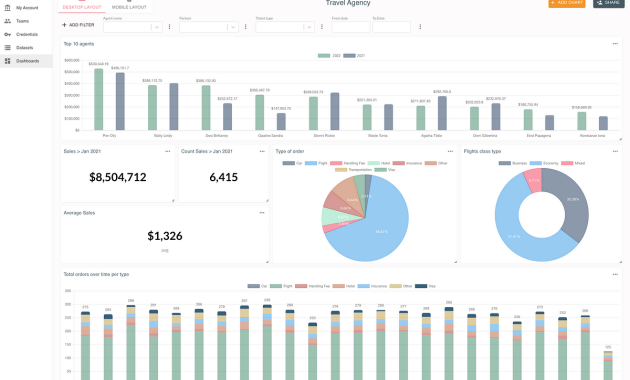630x380 pixels.
Task: Open the Credentials key icon
Action: tap(7, 34)
